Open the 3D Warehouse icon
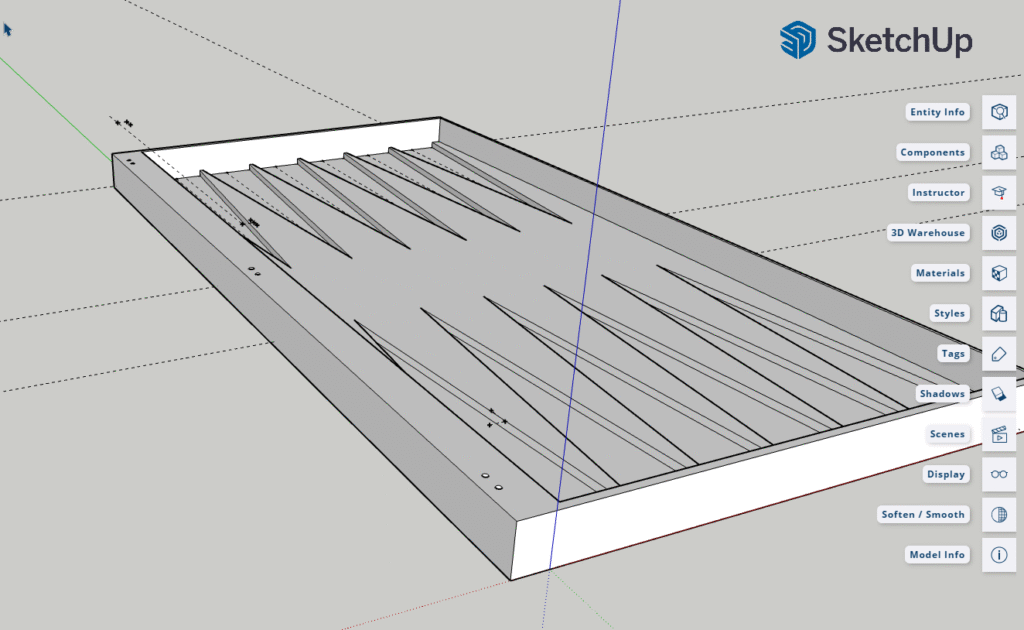 (998, 233)
